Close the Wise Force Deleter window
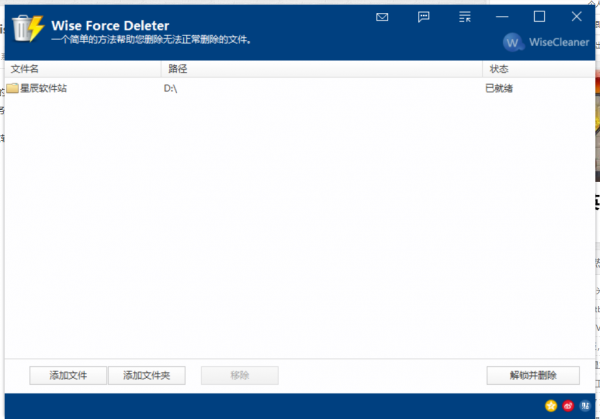The width and height of the screenshot is (600, 419). 576,16
